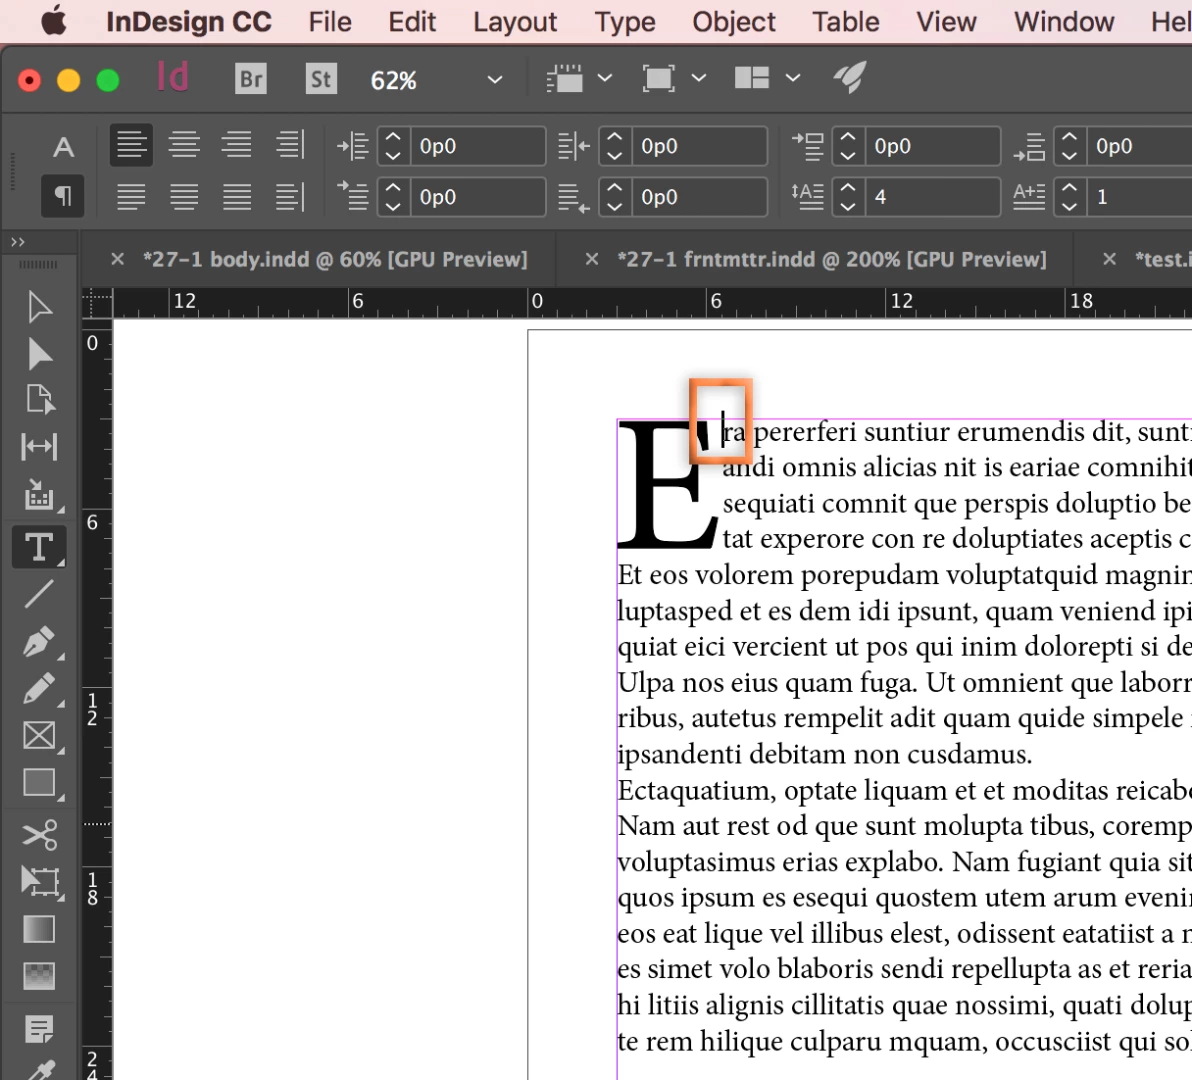Open Adobe Bridge with Br icon
This screenshot has height=1080, width=1192.
(x=251, y=79)
